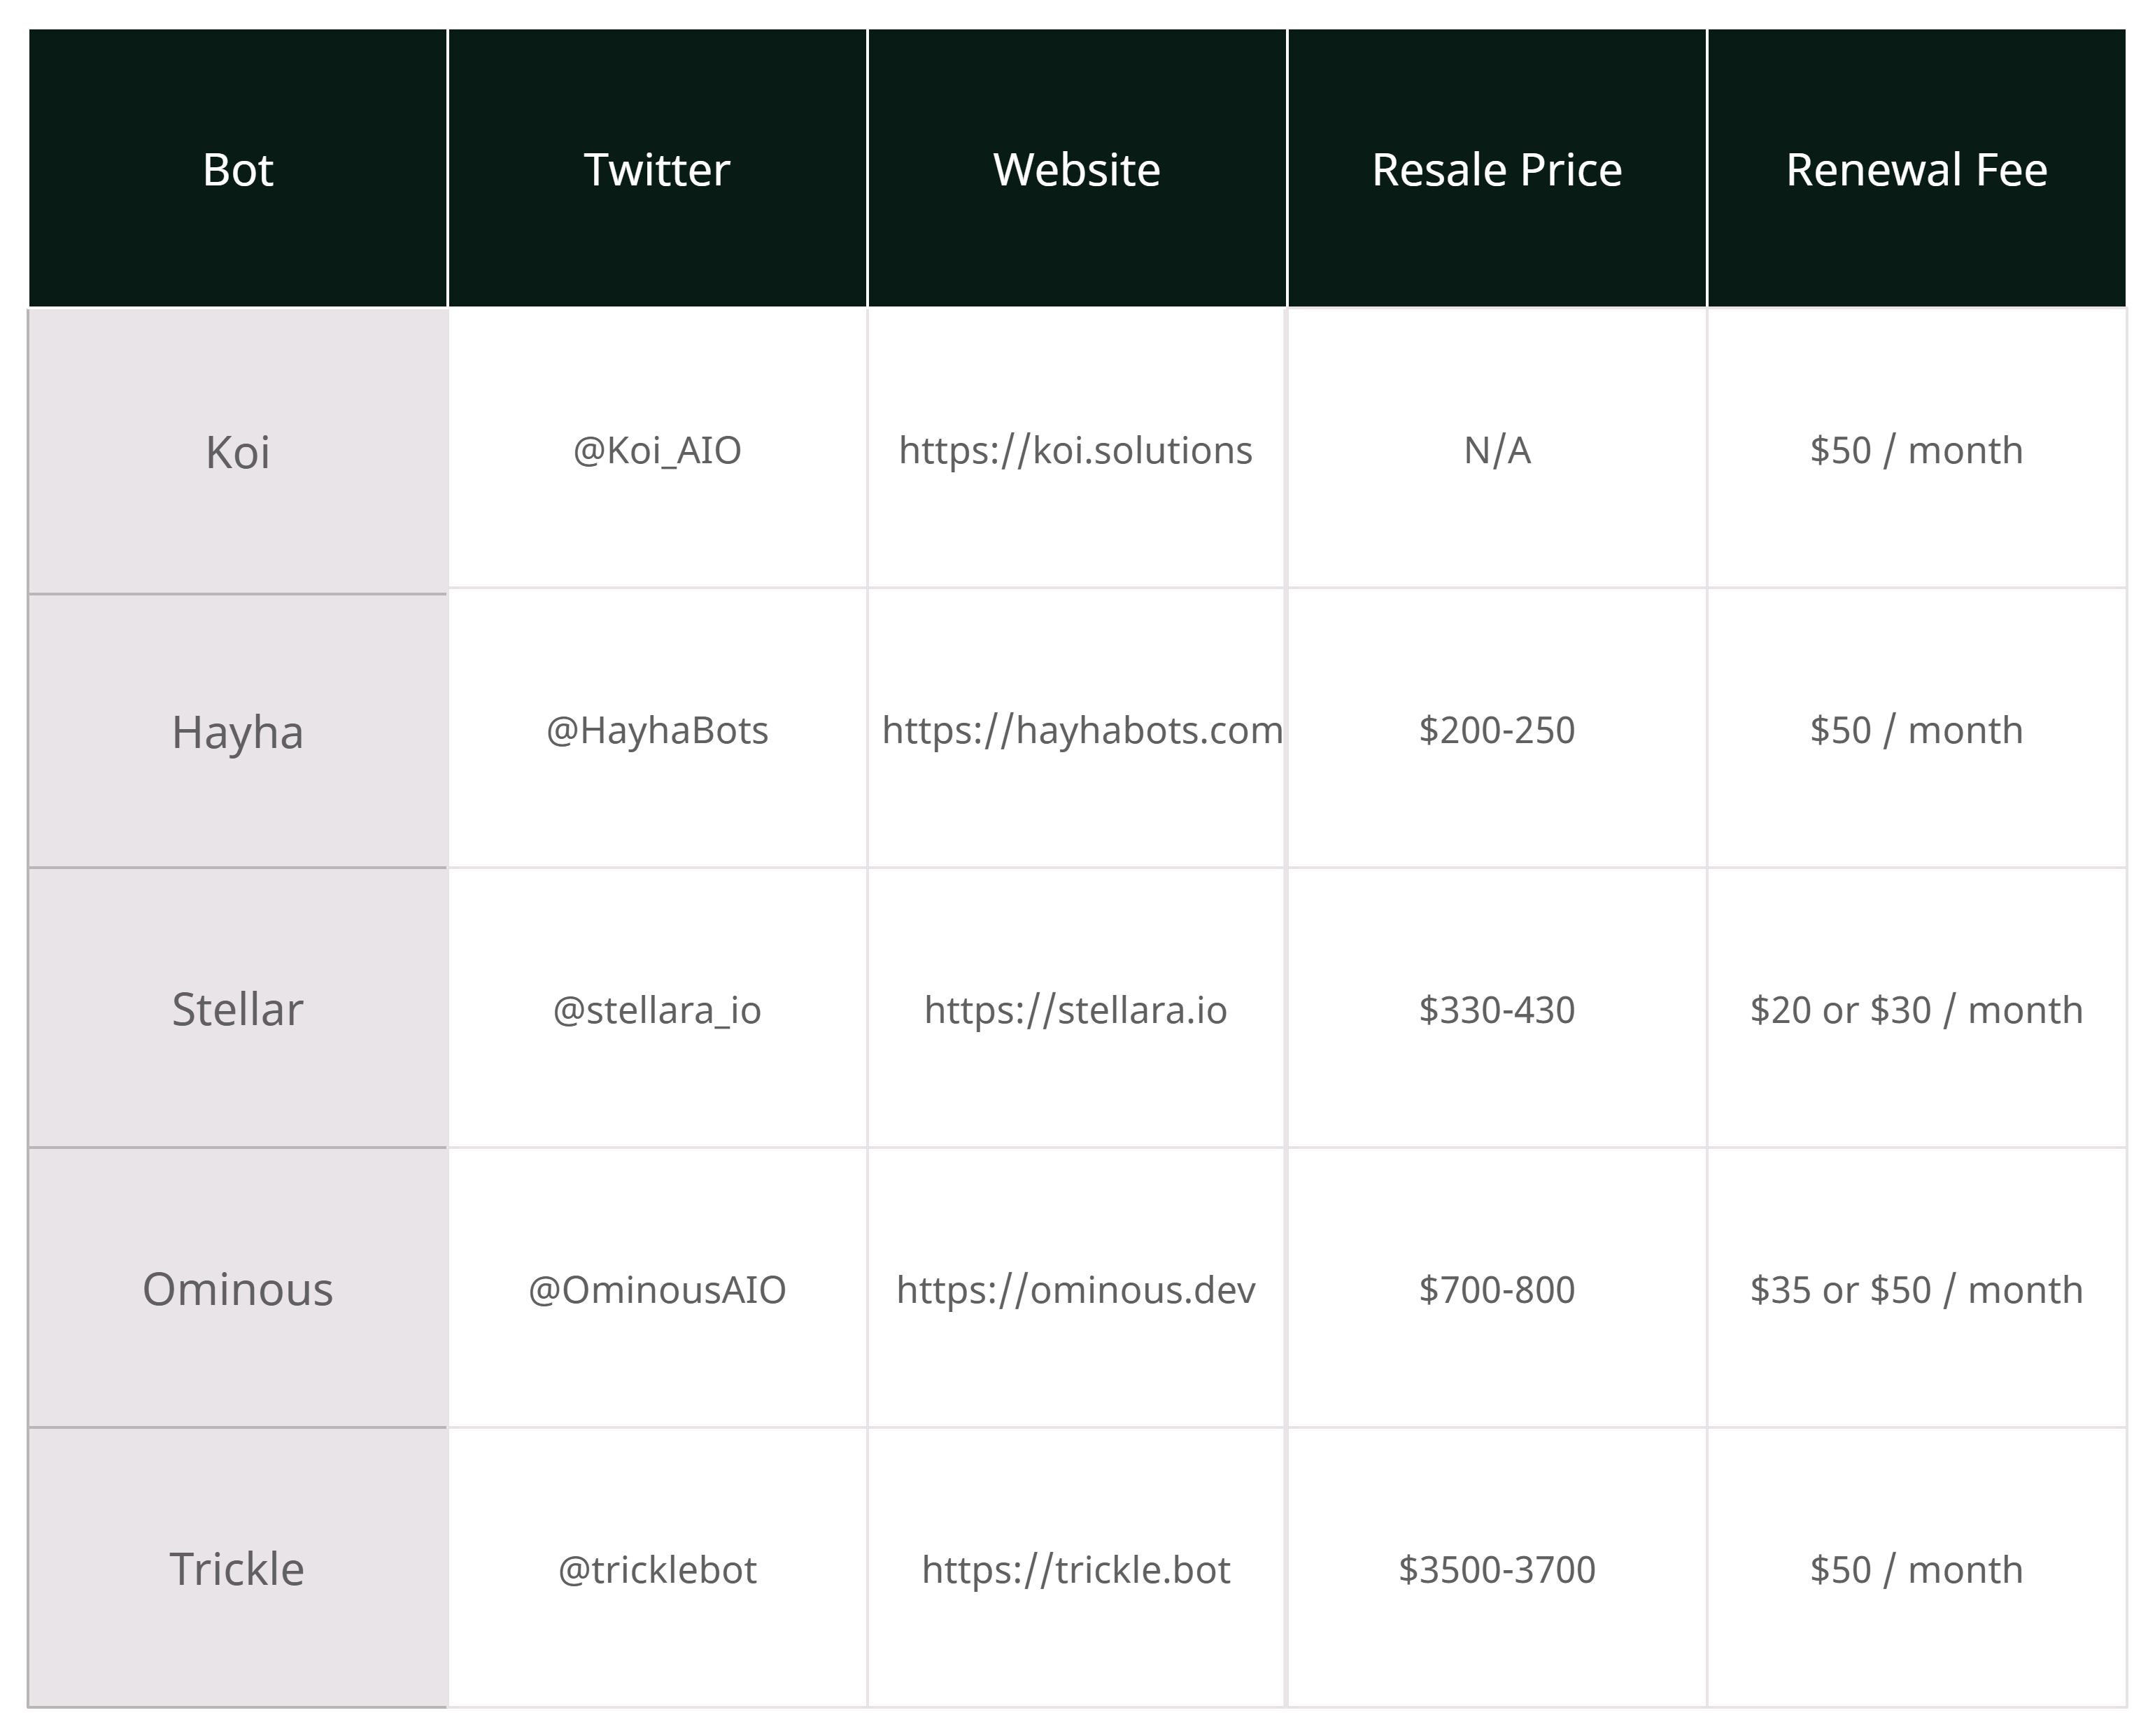Screen dimensions: 2155x1736
Task: Click the Renewal Fee column header
Action: pyautogui.click(x=1916, y=170)
